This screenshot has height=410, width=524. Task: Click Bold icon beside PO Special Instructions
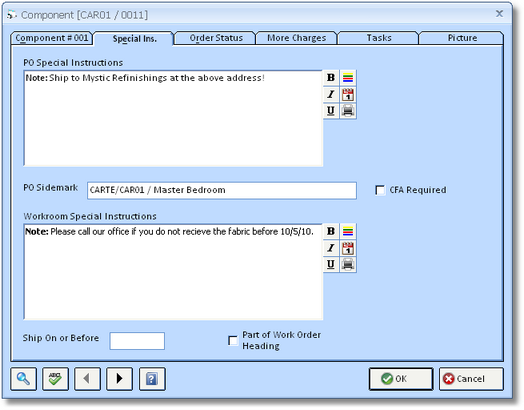[331, 78]
